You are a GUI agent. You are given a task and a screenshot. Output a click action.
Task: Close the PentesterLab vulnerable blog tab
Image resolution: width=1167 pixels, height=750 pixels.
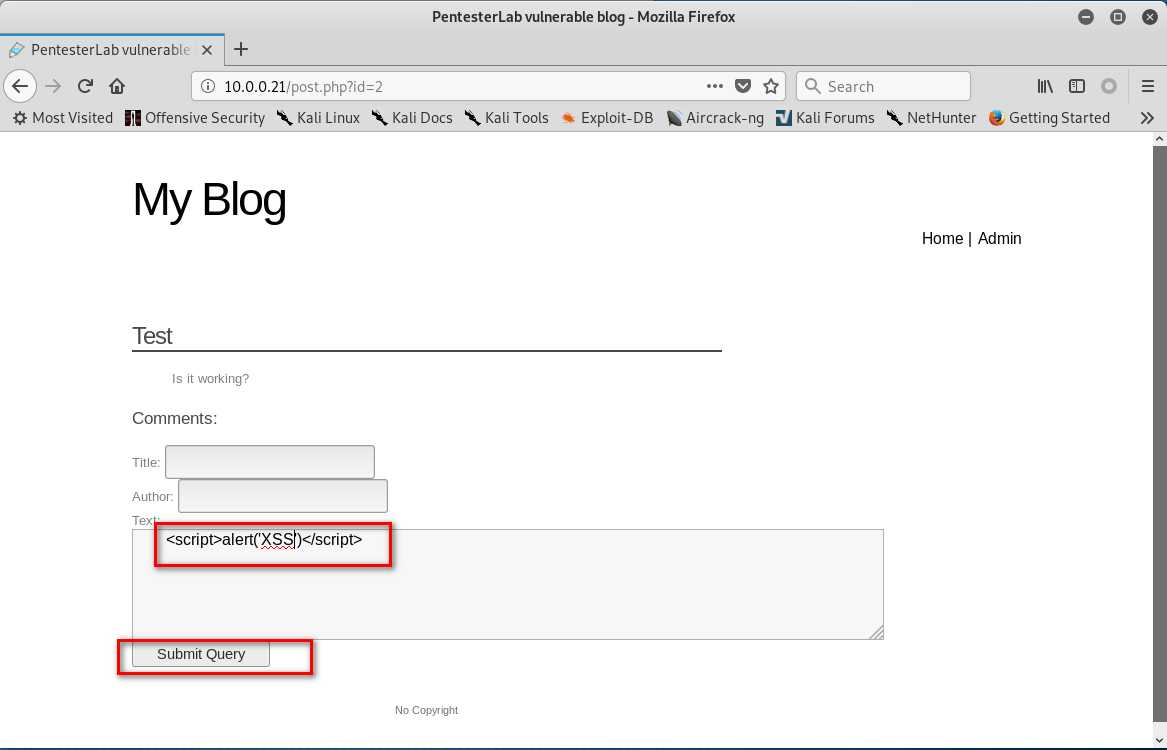207,50
